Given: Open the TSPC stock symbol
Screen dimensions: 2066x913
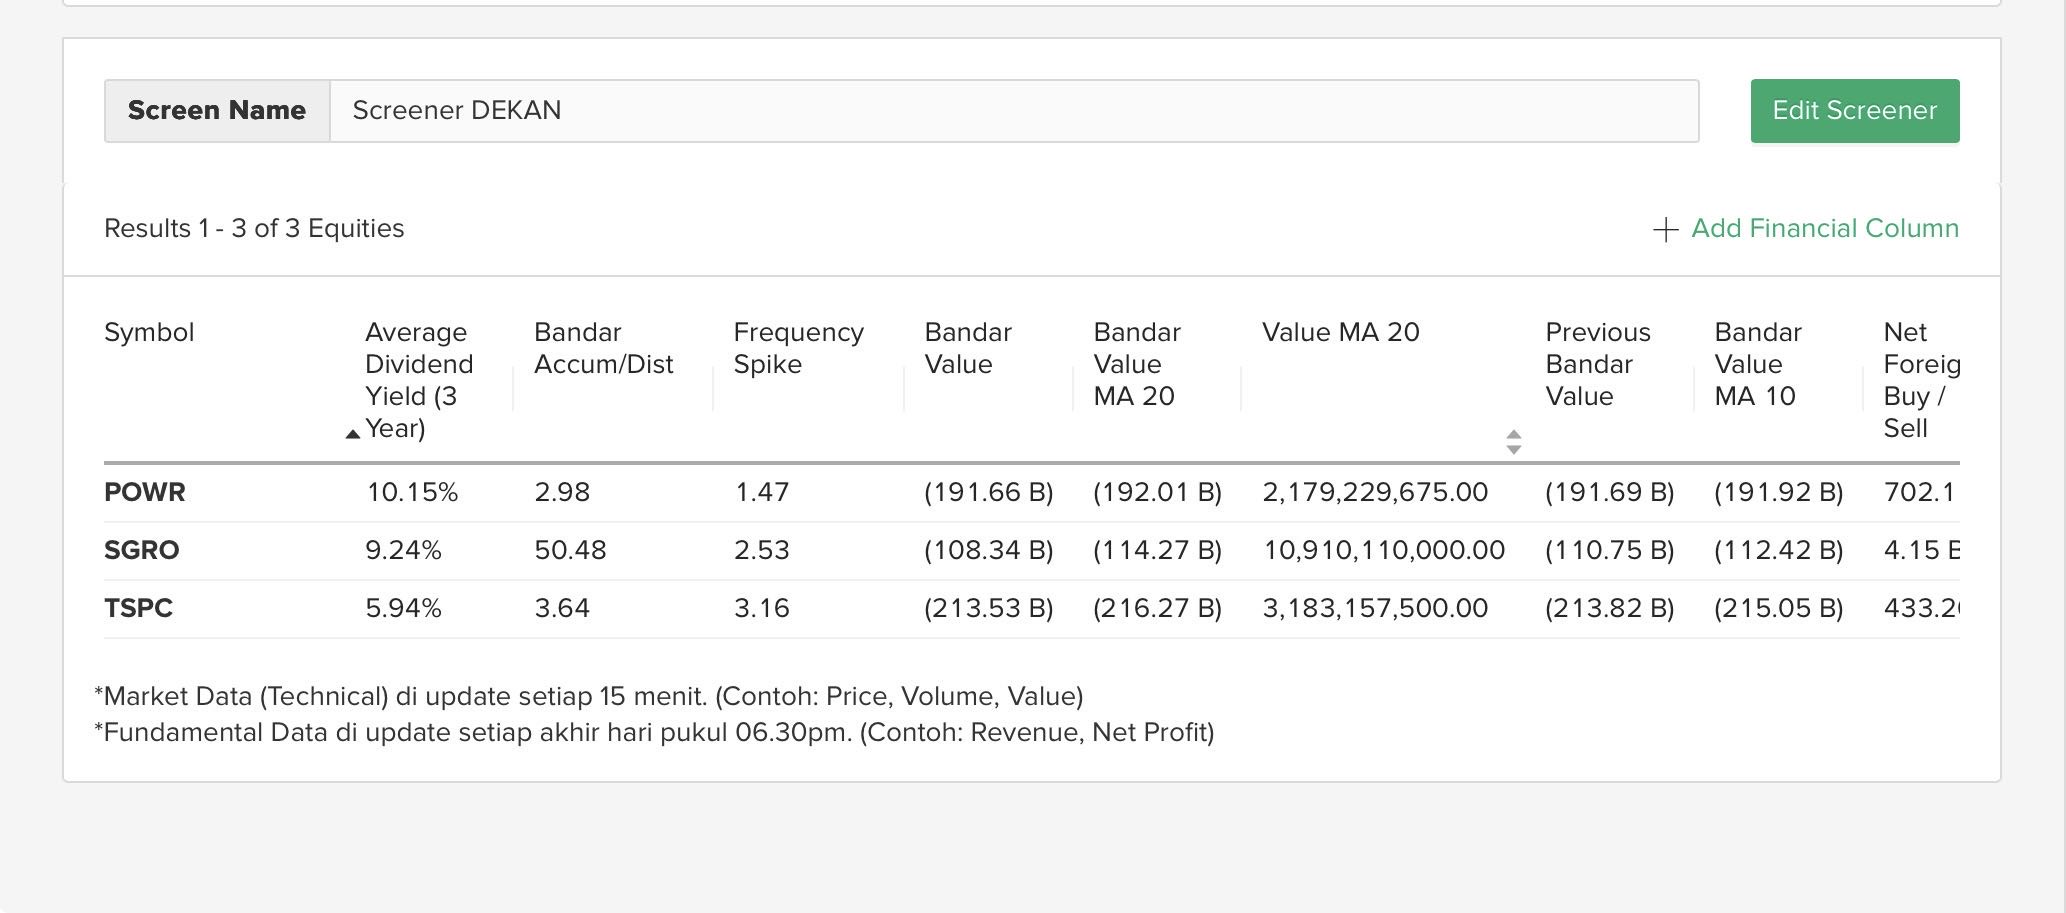Looking at the screenshot, I should click(x=139, y=608).
